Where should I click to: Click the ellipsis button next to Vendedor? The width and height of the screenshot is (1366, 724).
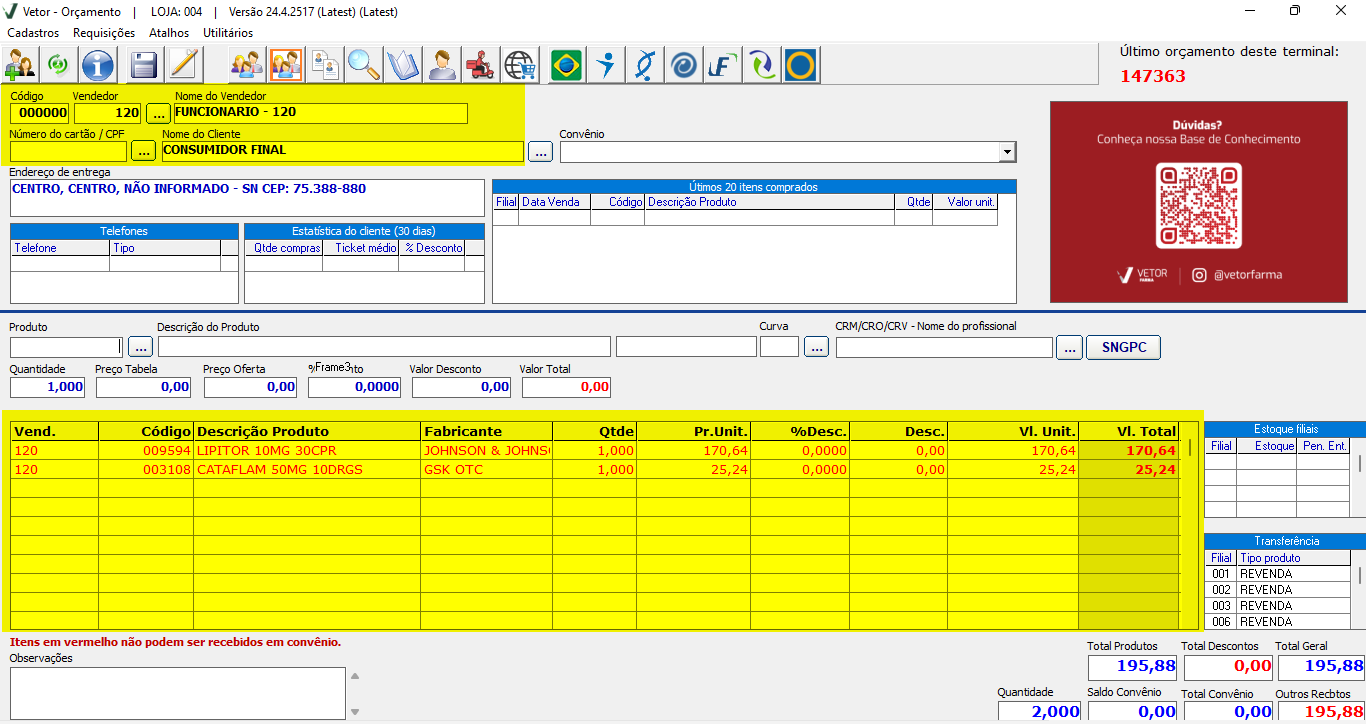(158, 113)
